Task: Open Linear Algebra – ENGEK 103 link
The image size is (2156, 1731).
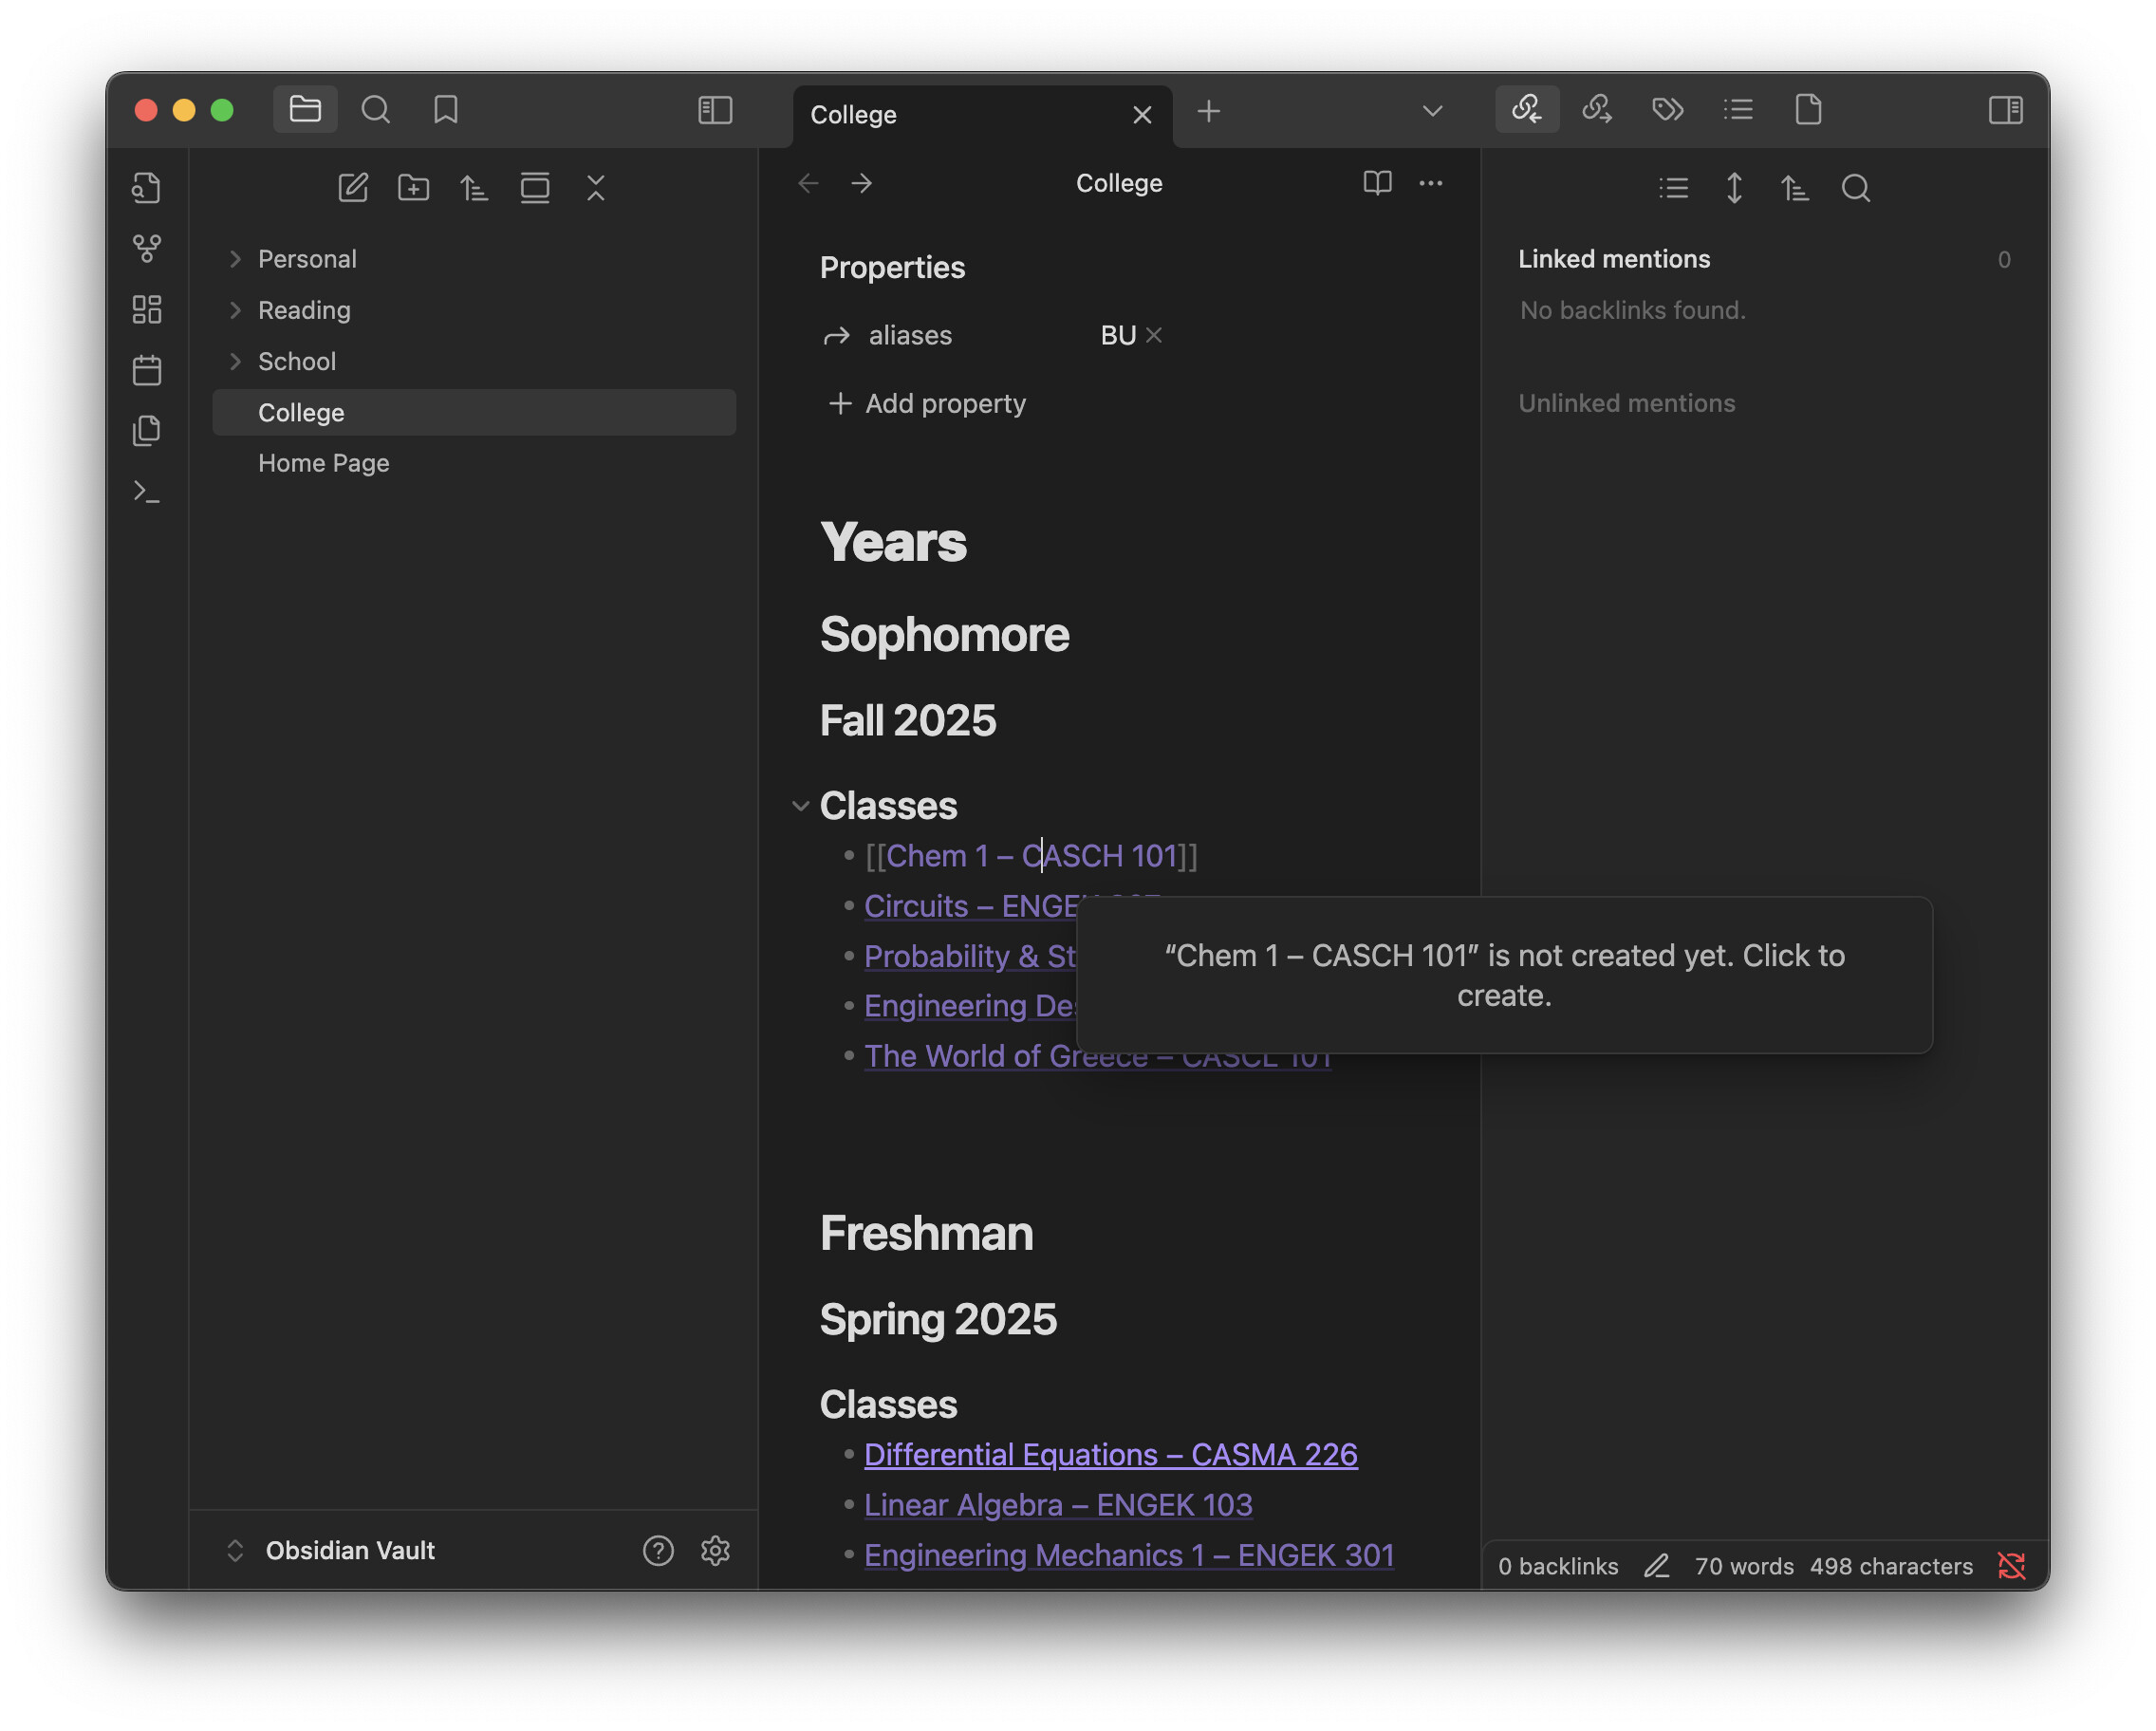Action: [1058, 1504]
